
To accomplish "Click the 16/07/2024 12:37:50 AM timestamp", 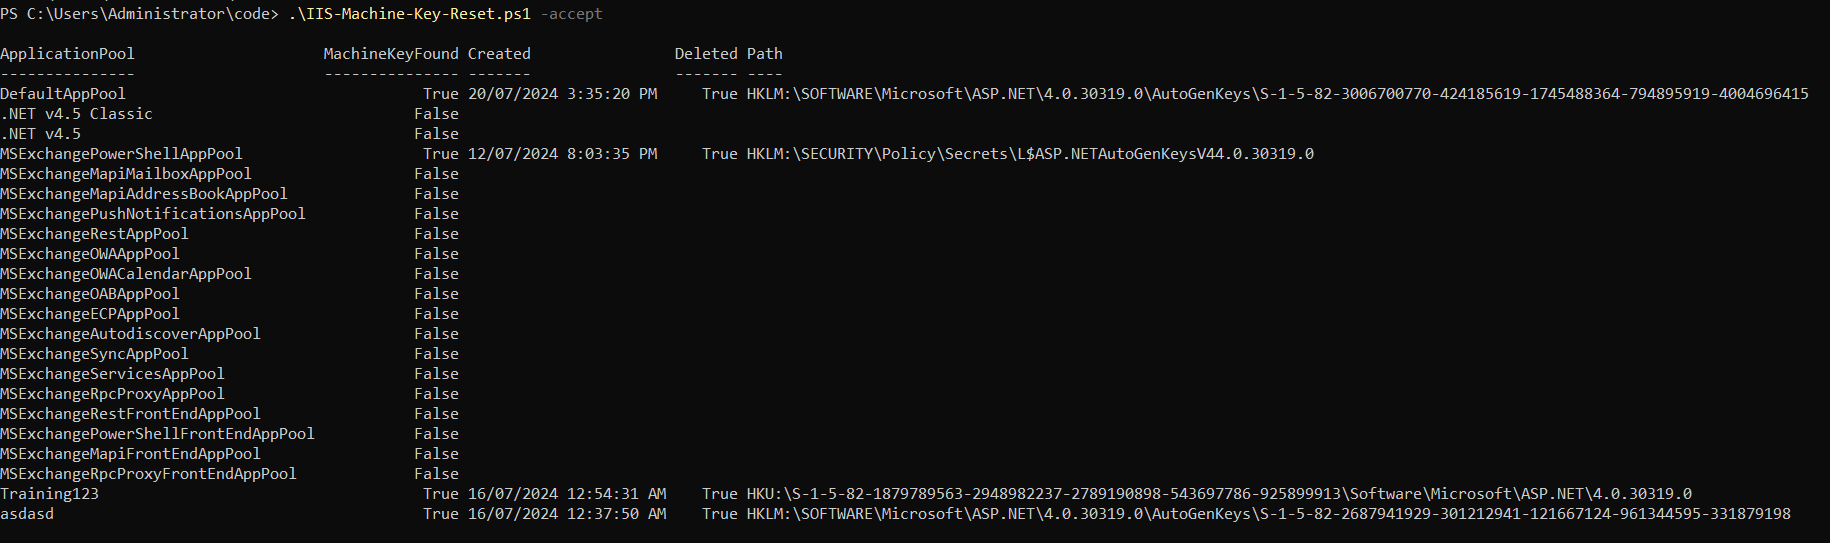I will [x=567, y=514].
